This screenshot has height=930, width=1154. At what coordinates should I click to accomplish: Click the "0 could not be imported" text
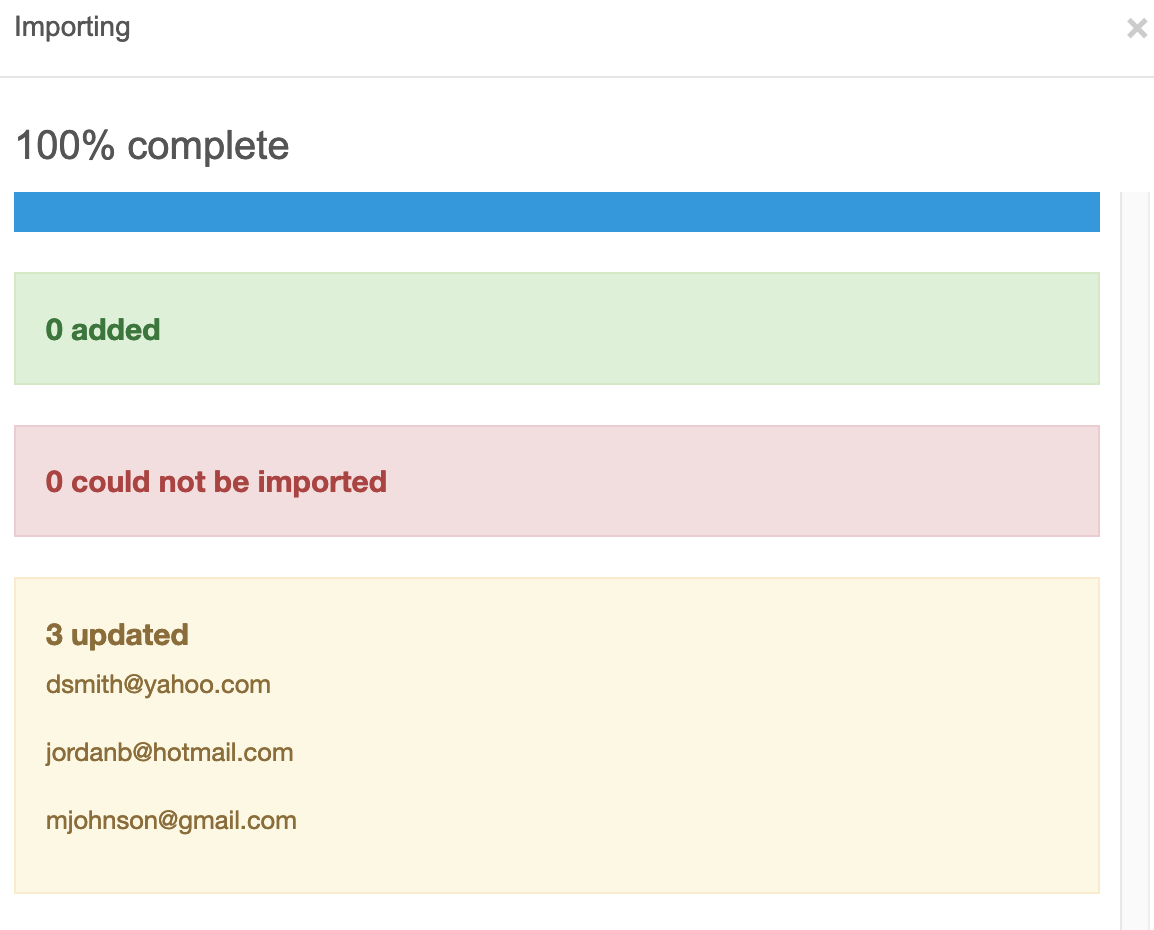(216, 482)
